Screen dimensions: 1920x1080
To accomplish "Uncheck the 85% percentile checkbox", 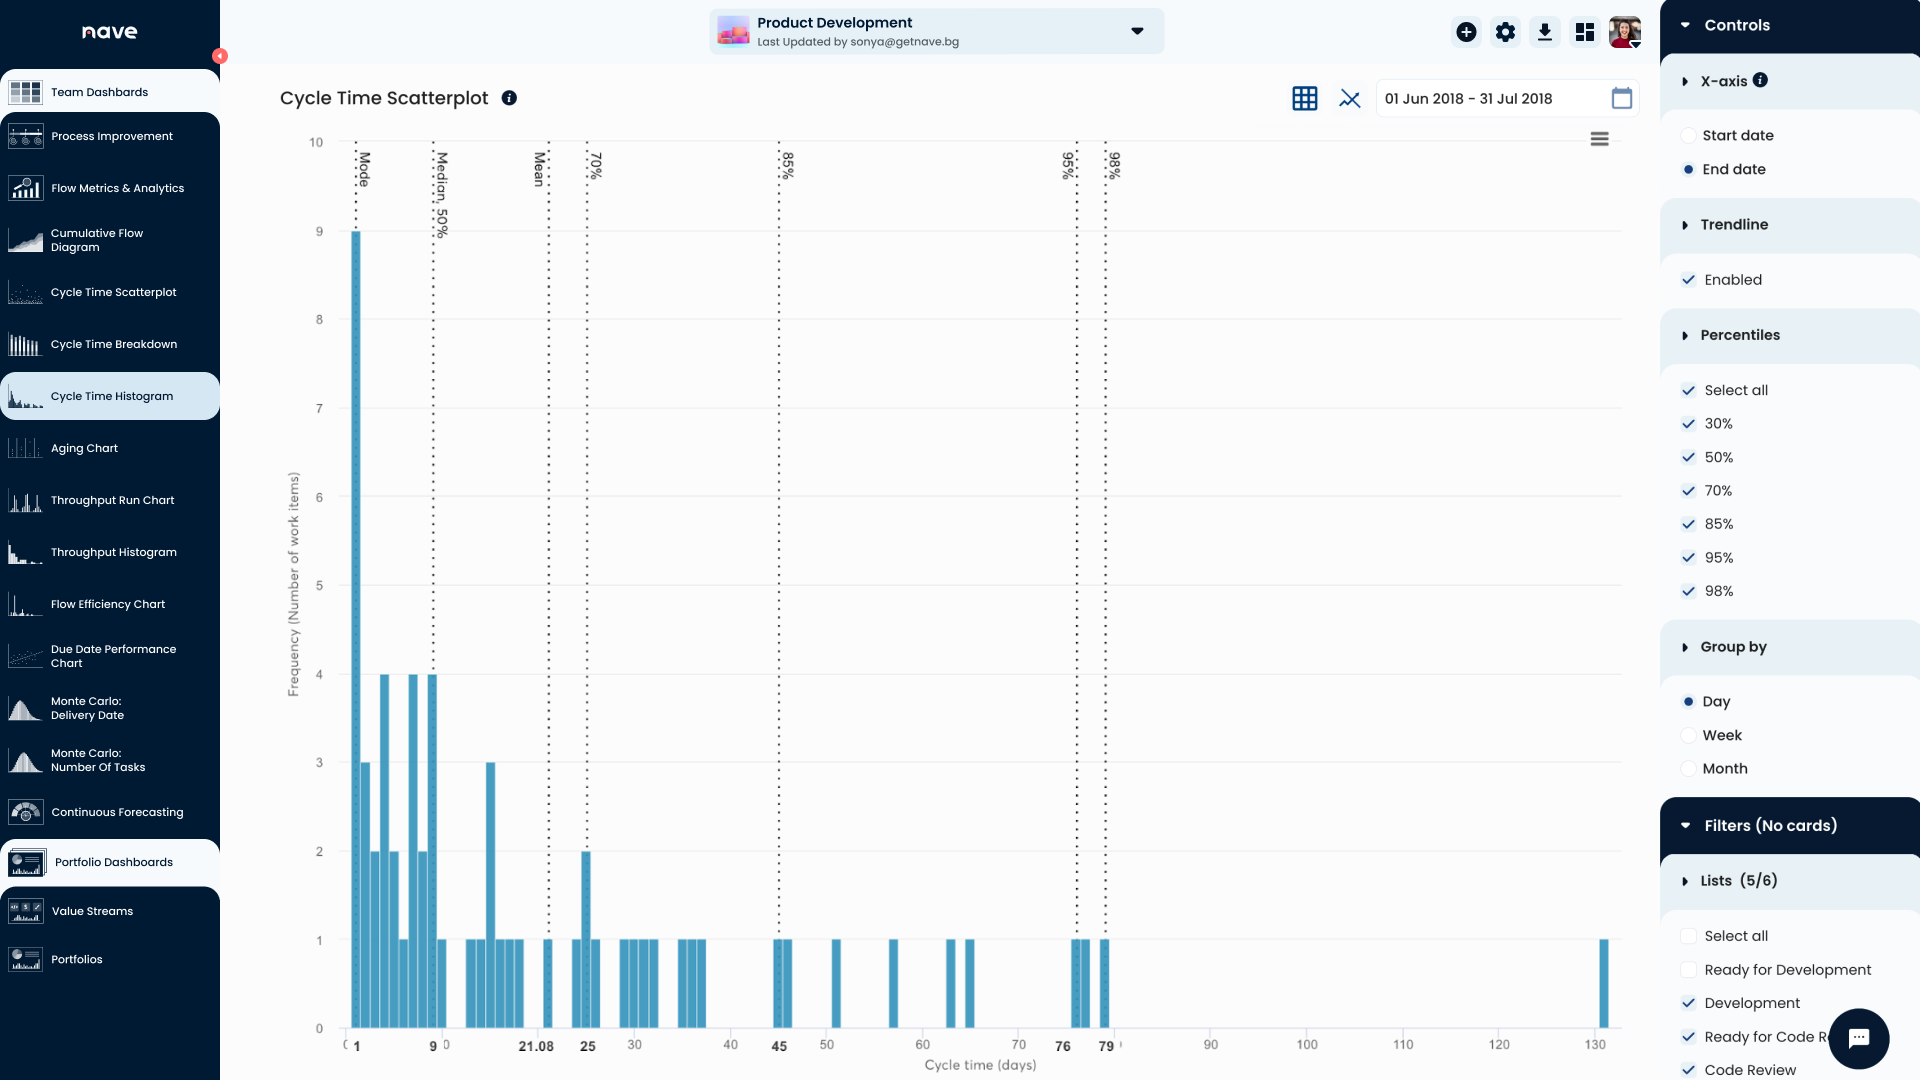I will coord(1688,524).
